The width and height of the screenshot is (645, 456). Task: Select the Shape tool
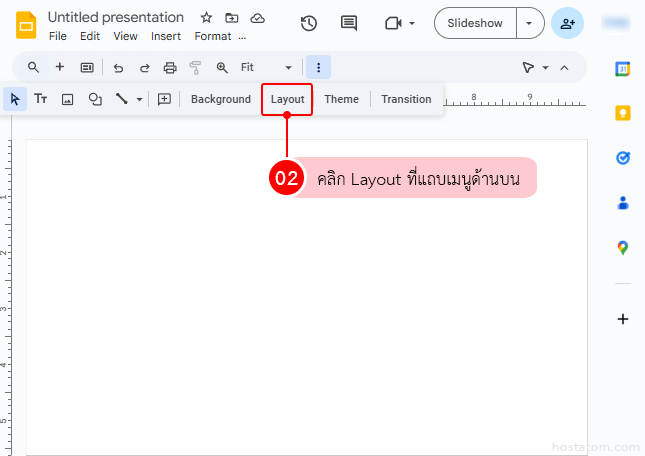pyautogui.click(x=95, y=99)
